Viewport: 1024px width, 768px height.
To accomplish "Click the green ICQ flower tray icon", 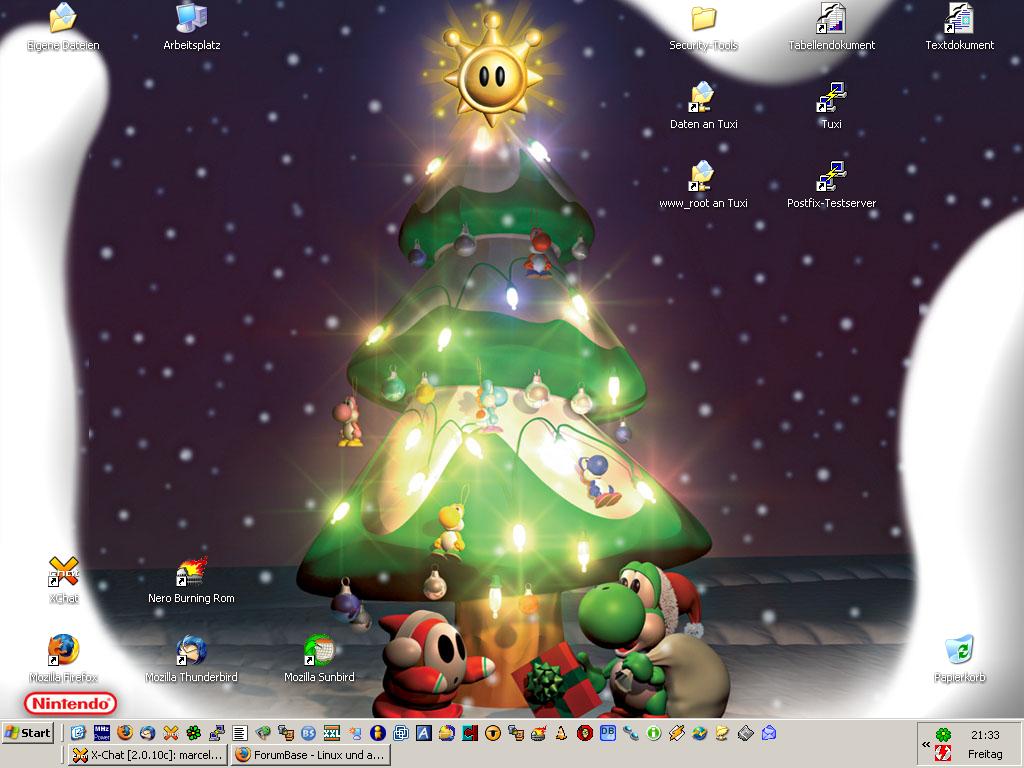I will pyautogui.click(x=943, y=735).
